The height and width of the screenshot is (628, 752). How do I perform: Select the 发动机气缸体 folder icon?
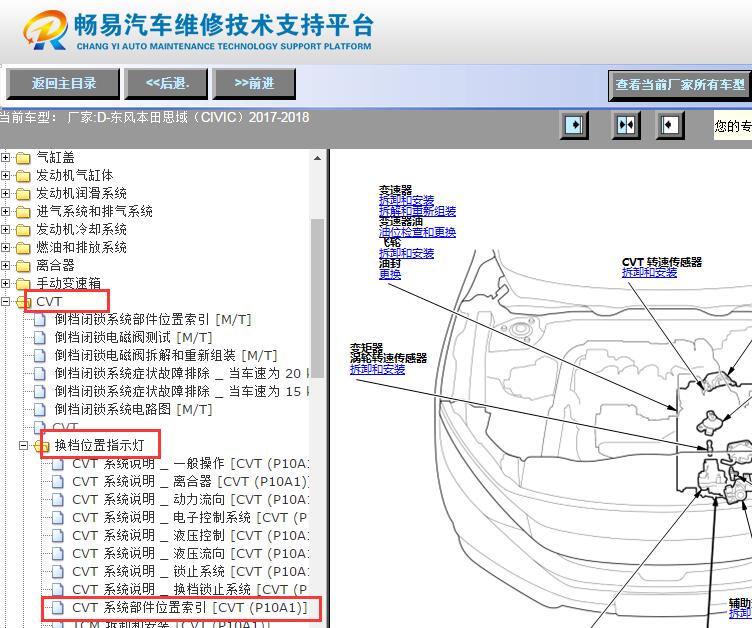[23, 176]
